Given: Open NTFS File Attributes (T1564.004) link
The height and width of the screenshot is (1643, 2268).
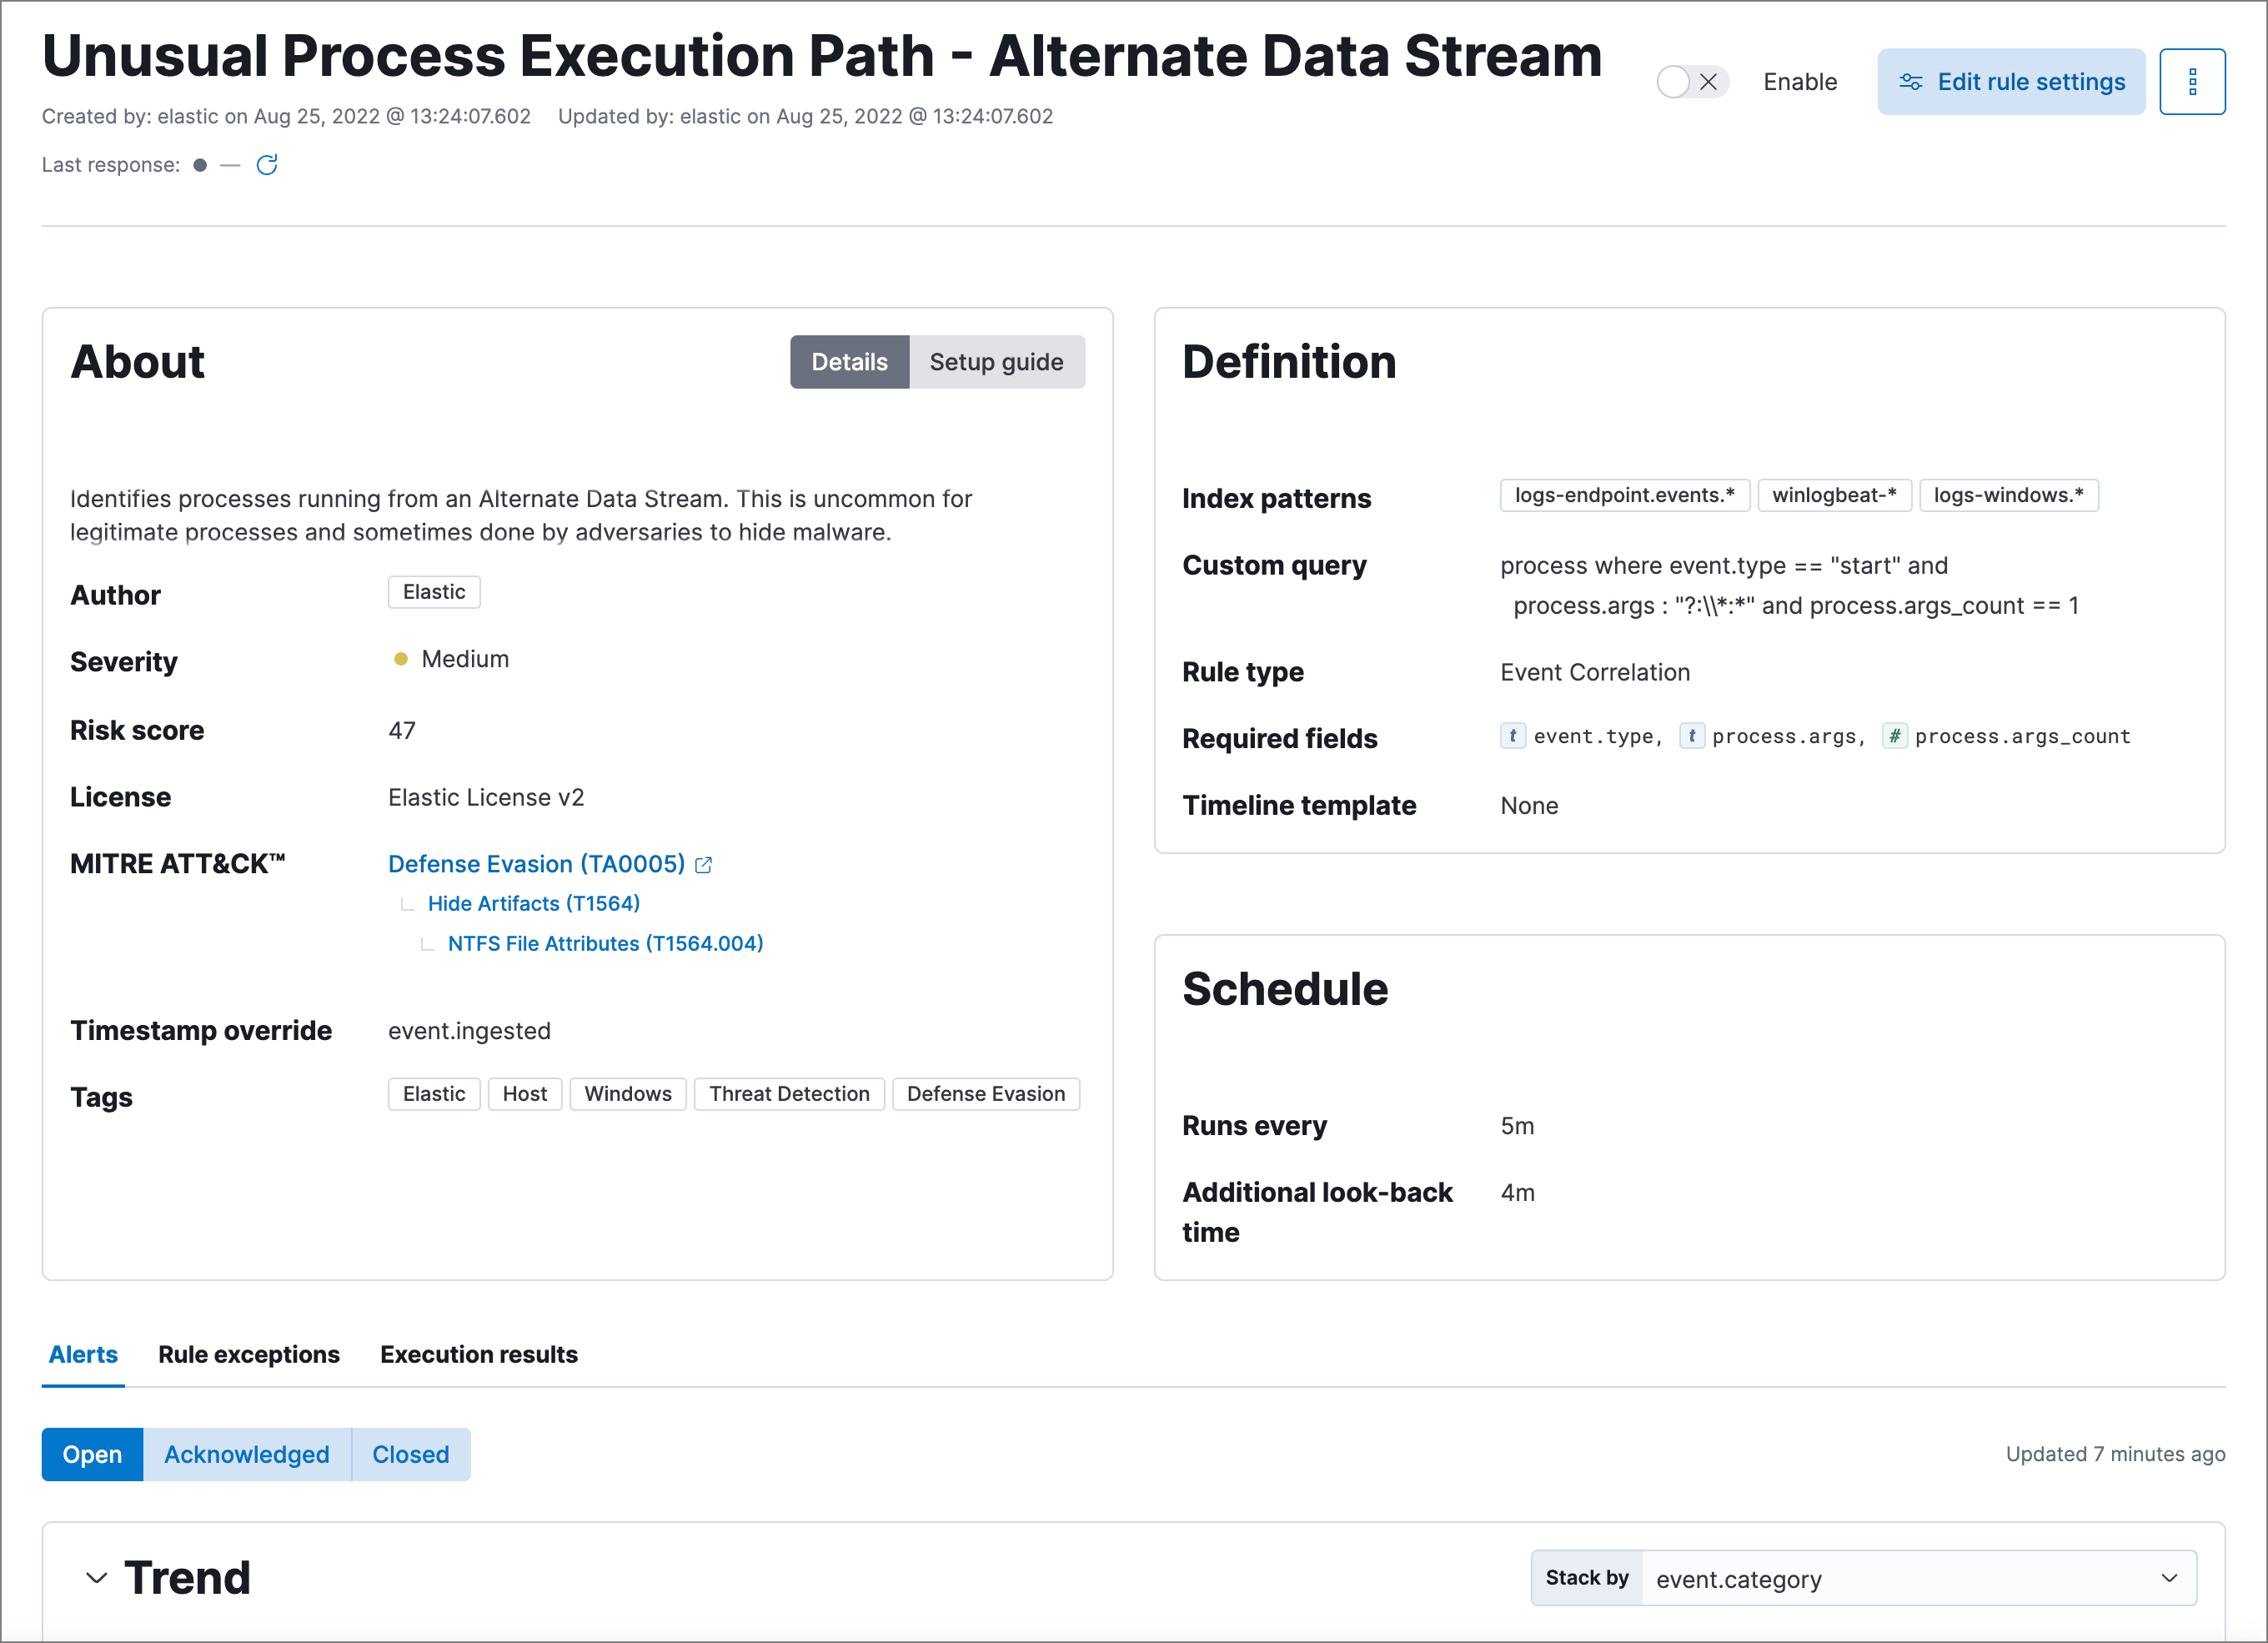Looking at the screenshot, I should coord(605,943).
